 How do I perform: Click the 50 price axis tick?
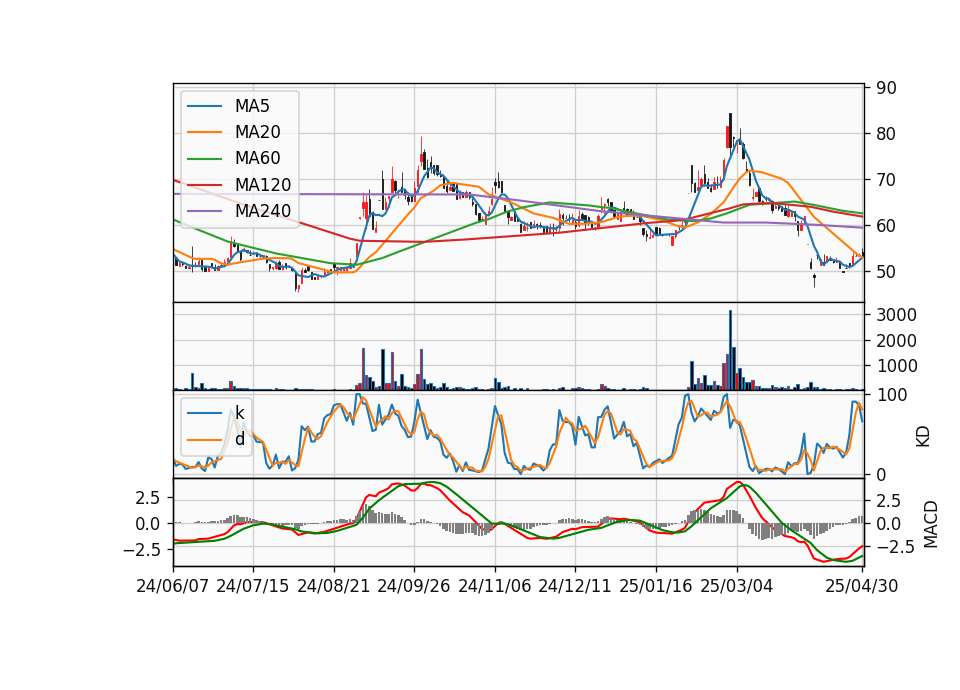point(886,272)
